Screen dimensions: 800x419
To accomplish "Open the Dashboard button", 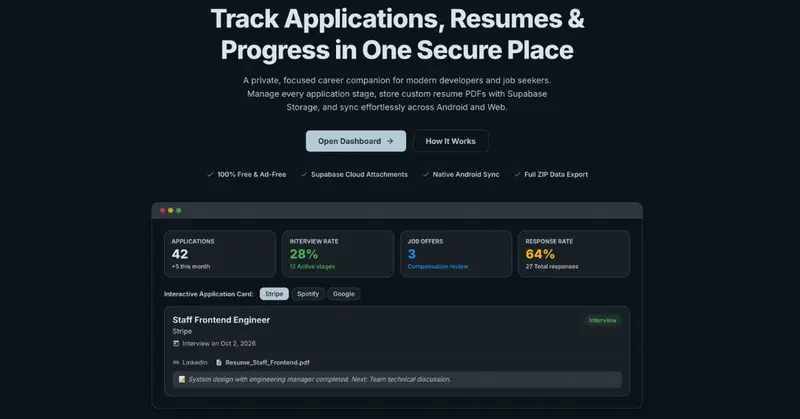I will [x=356, y=141].
